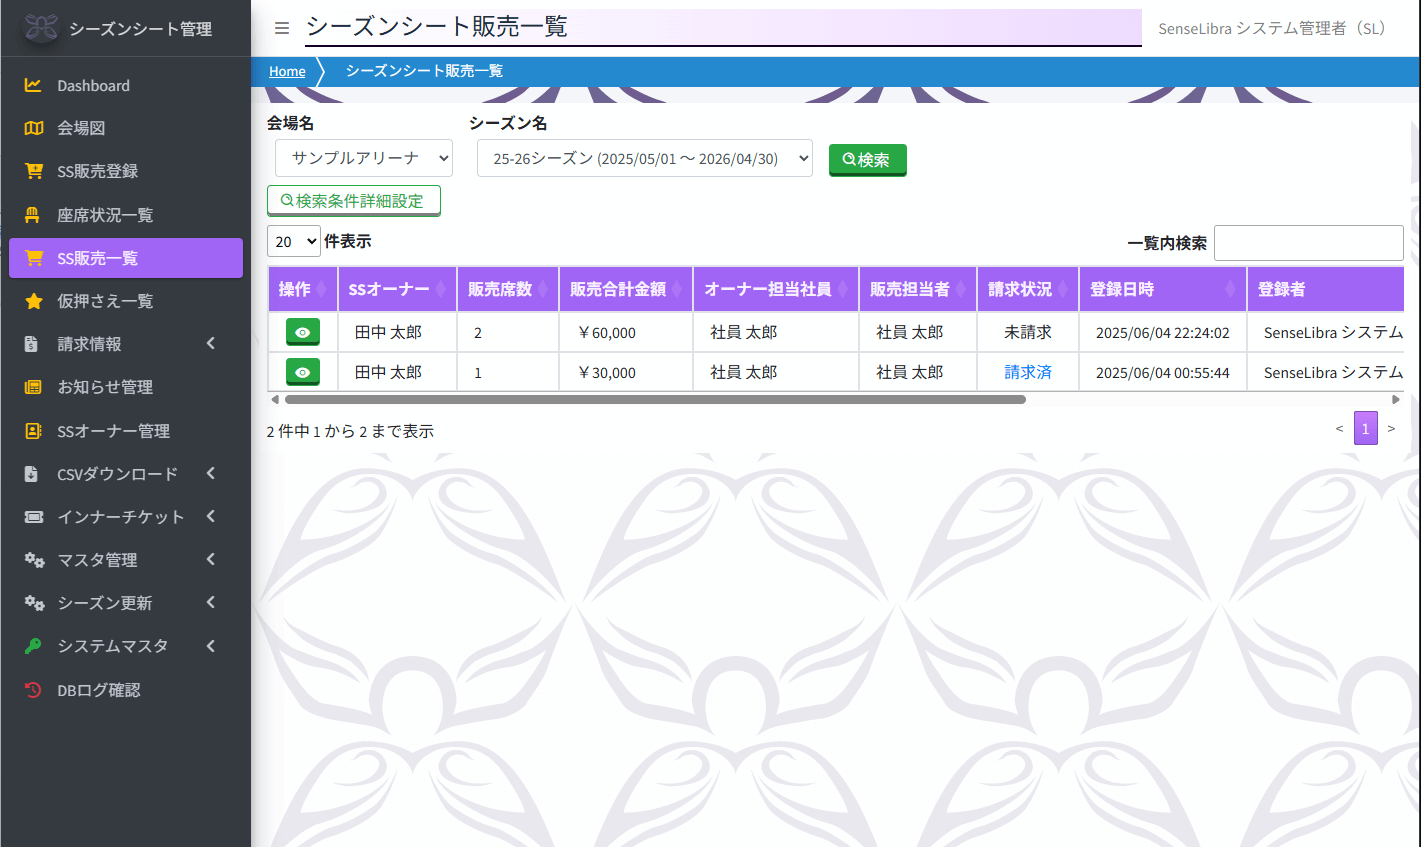Select the 座席状況一覧 seat icon

pyautogui.click(x=33, y=215)
